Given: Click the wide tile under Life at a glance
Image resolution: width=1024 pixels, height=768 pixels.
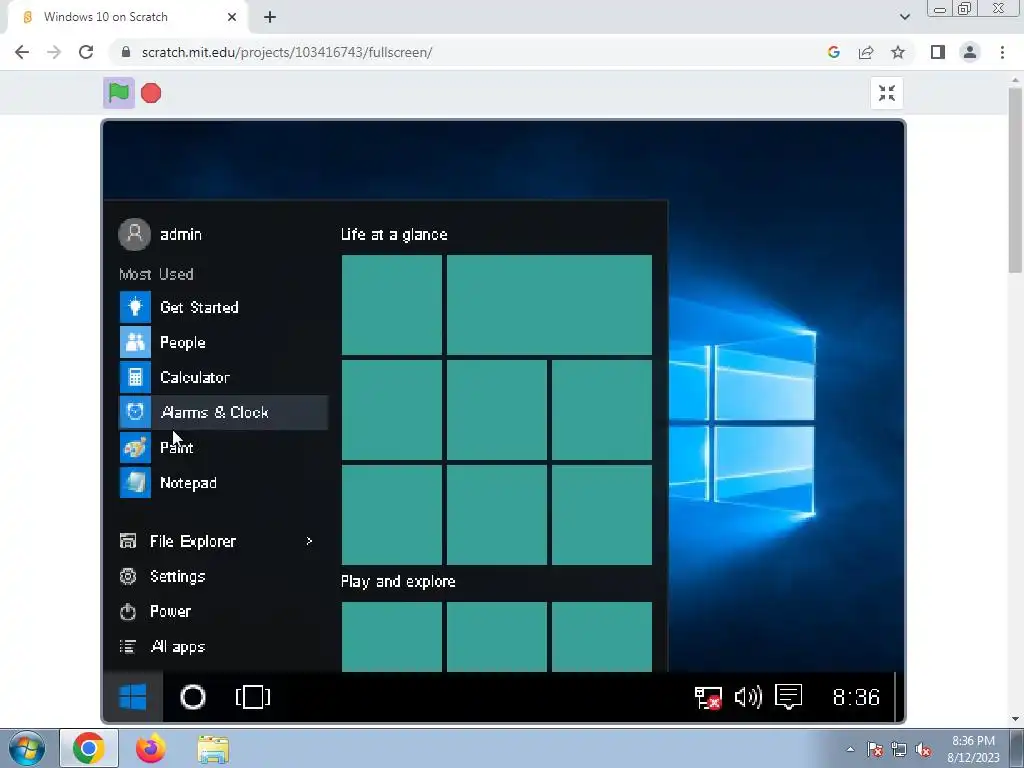Looking at the screenshot, I should pyautogui.click(x=549, y=305).
